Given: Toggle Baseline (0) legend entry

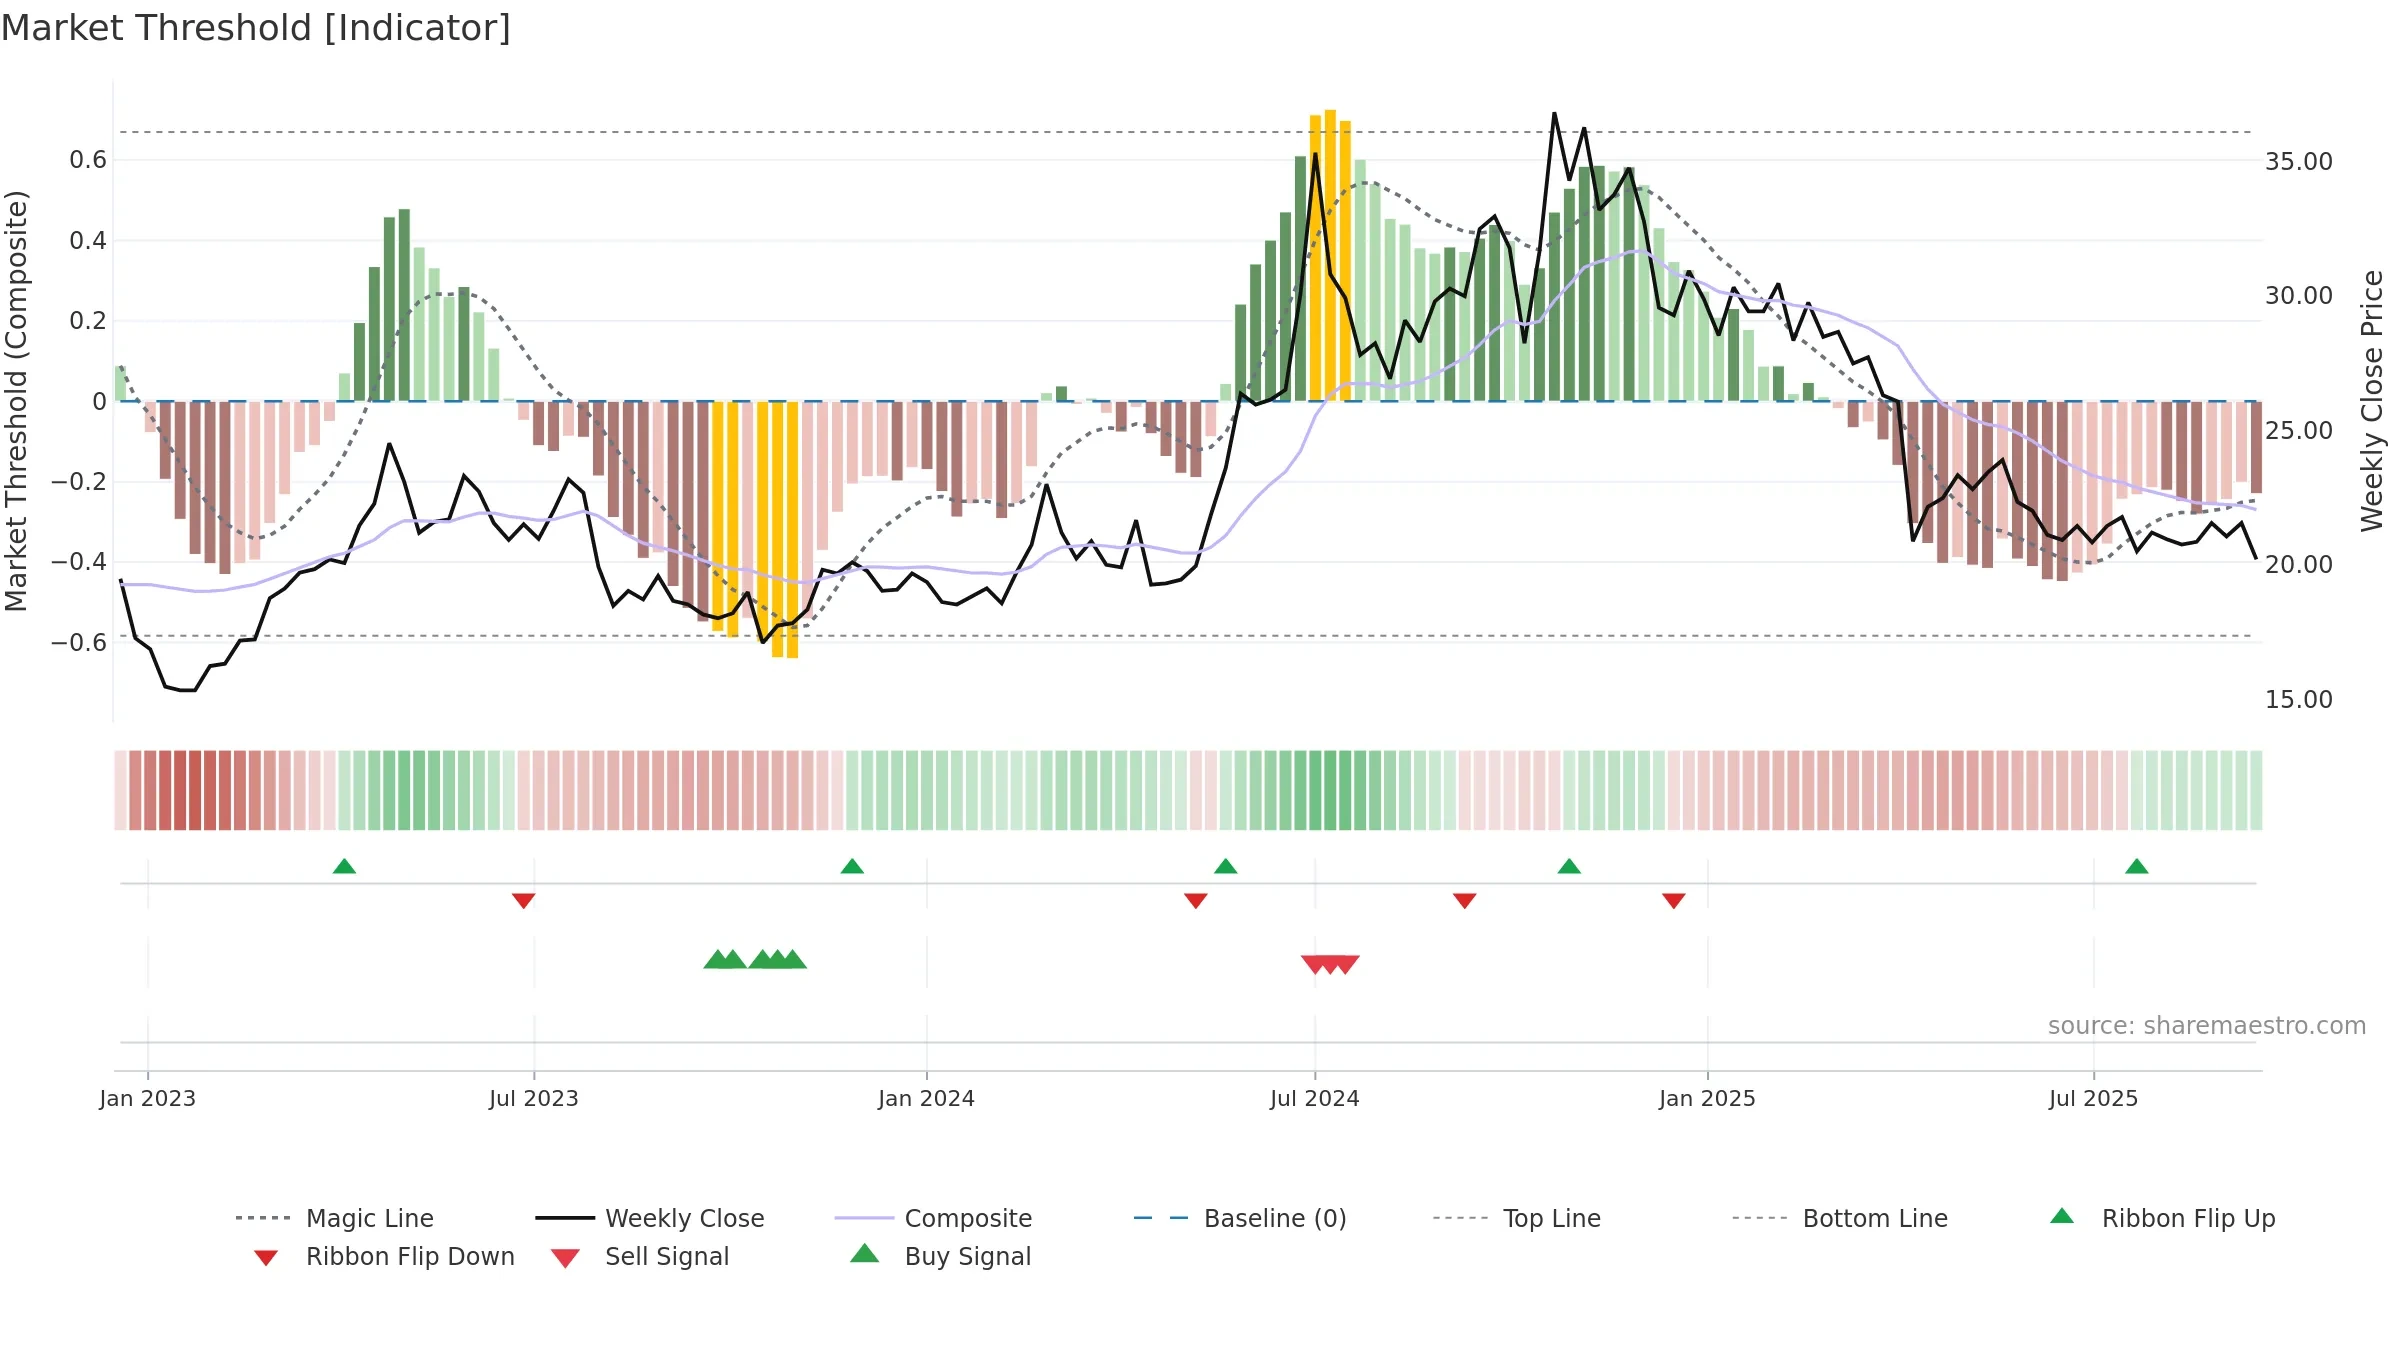Looking at the screenshot, I should point(1240,1218).
